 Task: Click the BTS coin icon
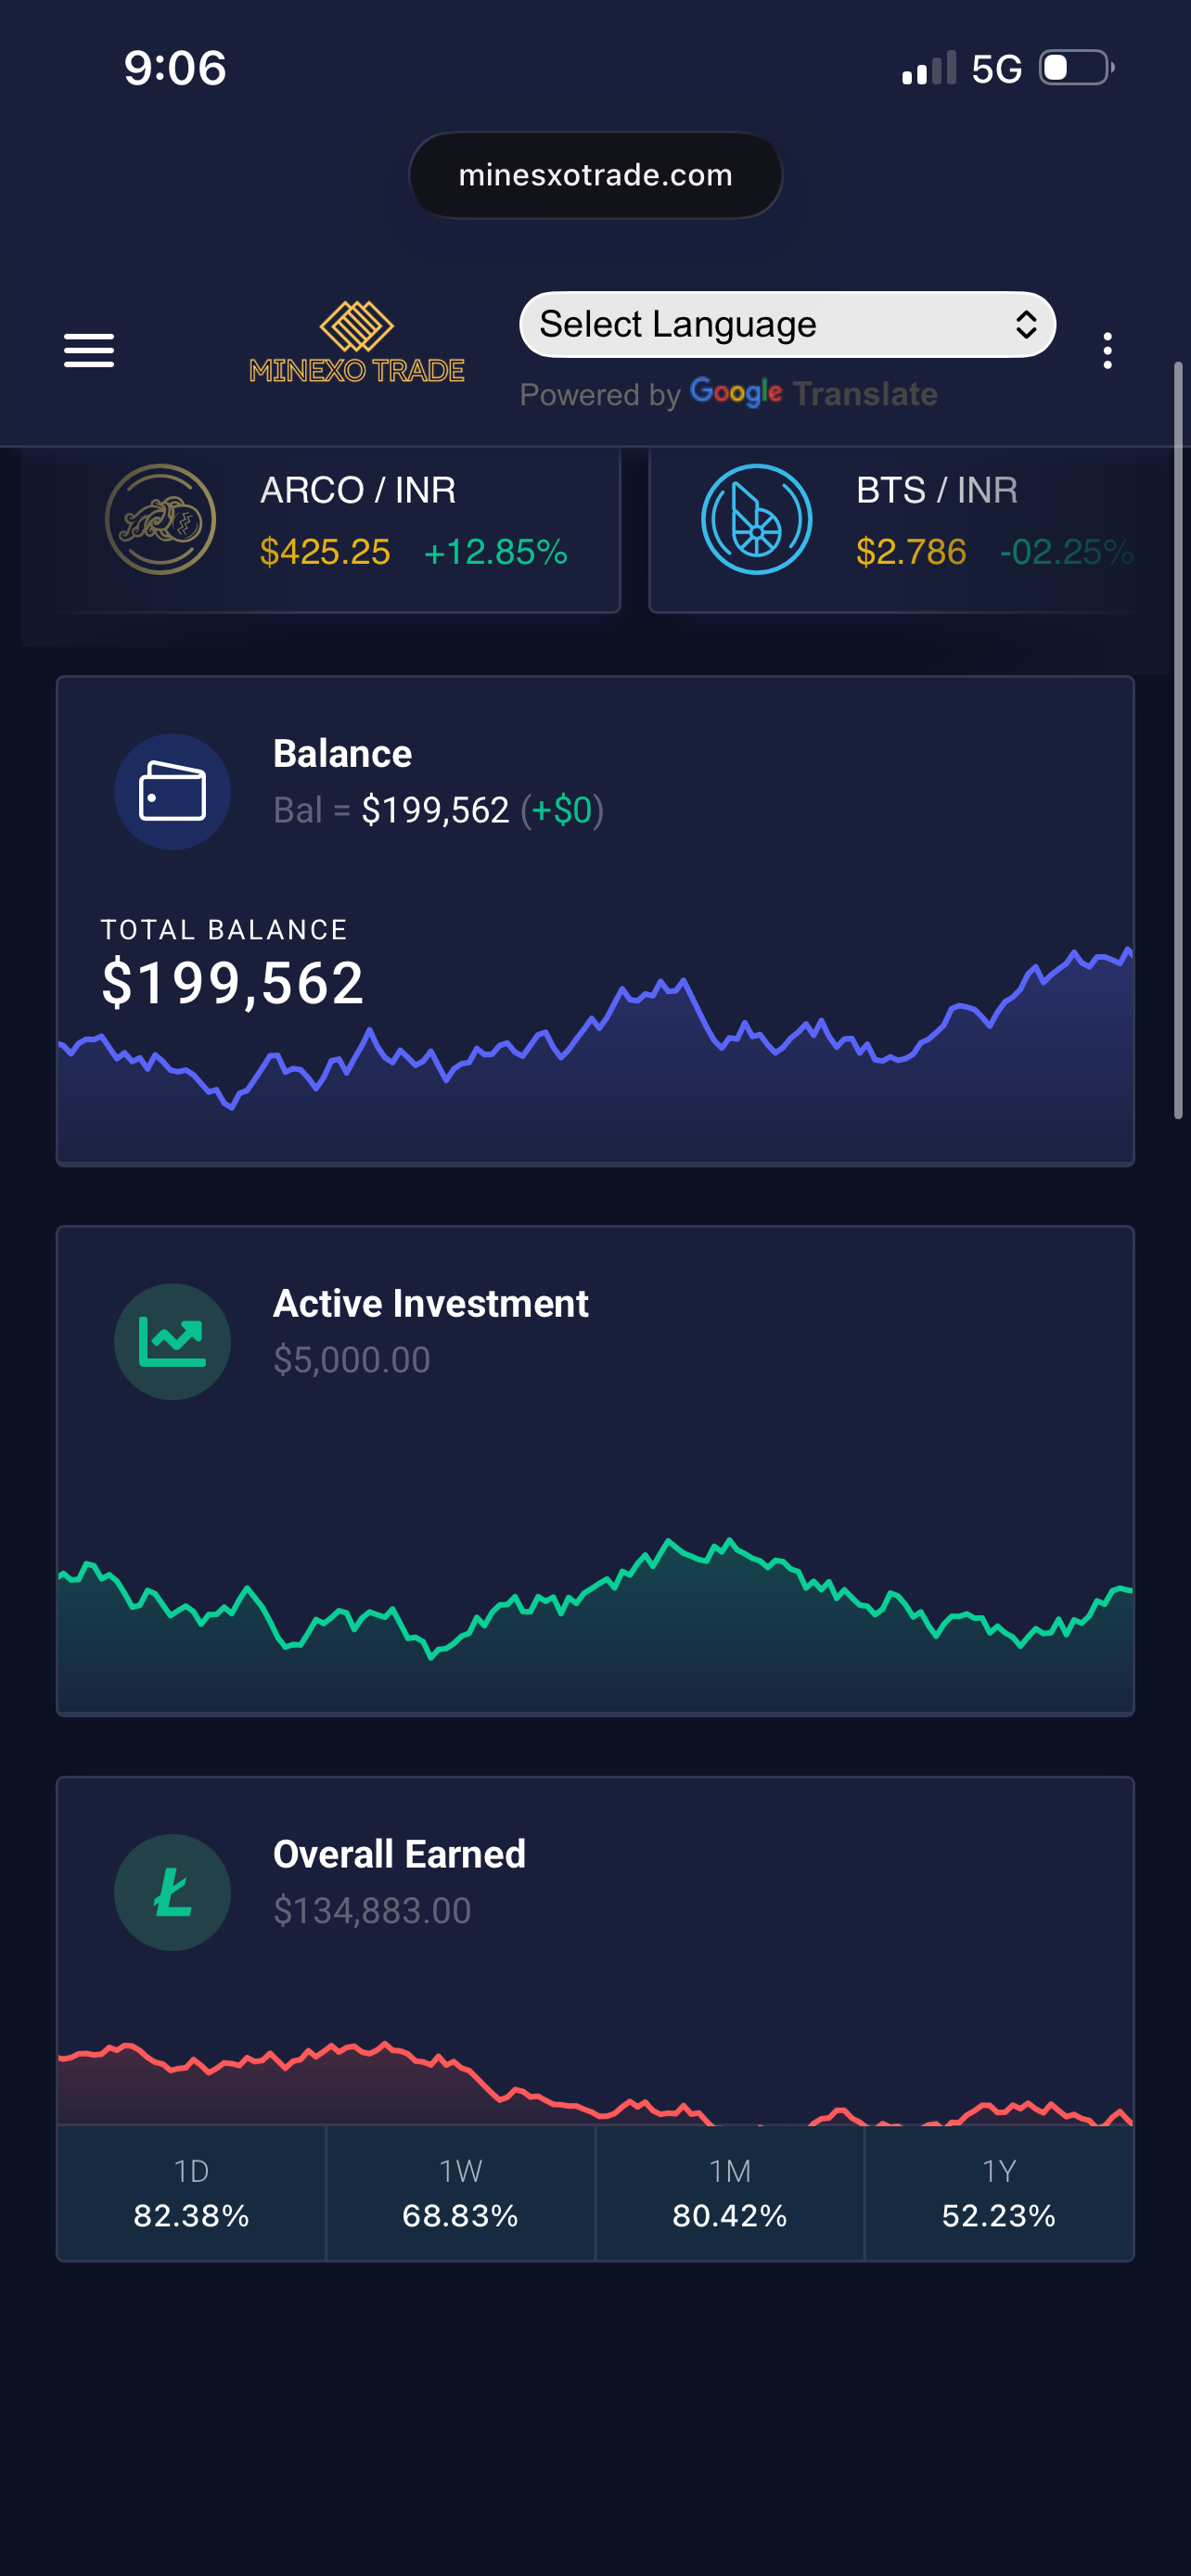(x=756, y=519)
